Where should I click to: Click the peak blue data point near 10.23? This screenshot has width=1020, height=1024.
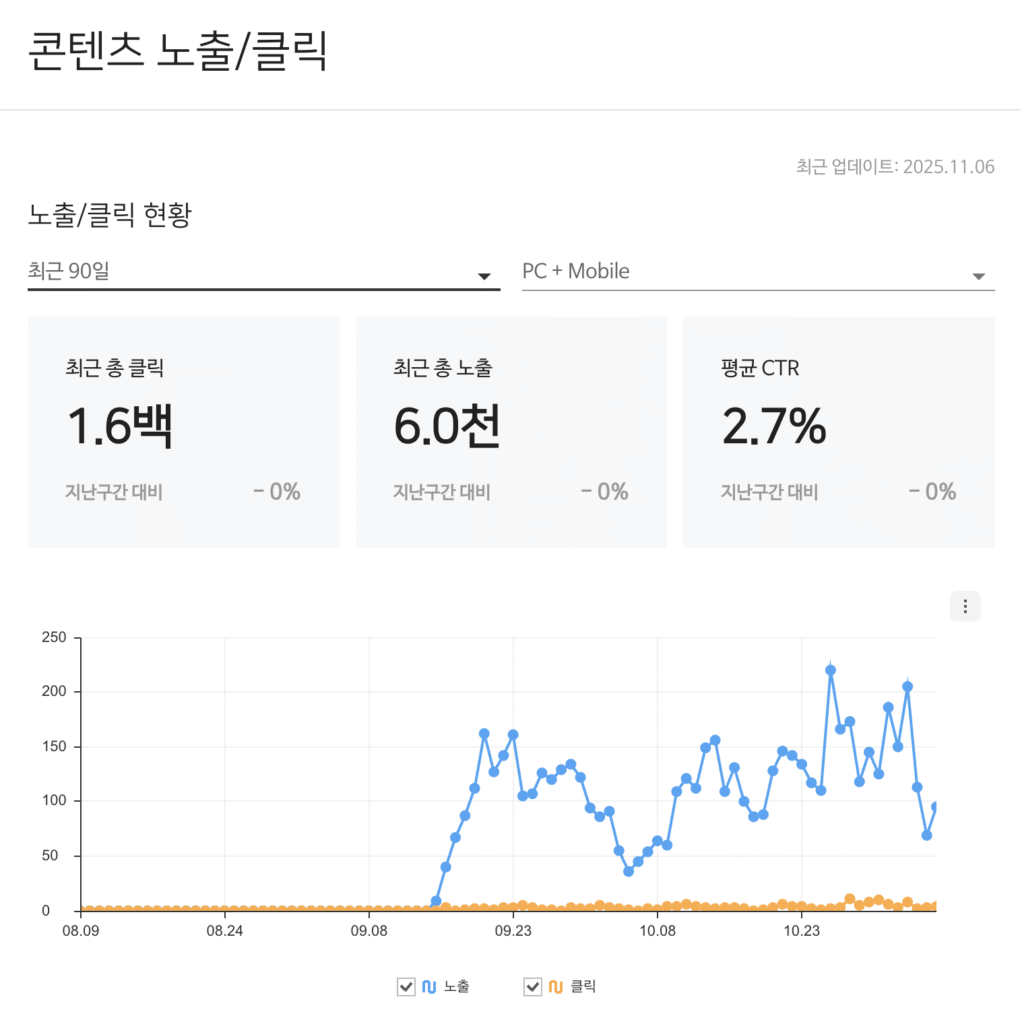[829, 668]
